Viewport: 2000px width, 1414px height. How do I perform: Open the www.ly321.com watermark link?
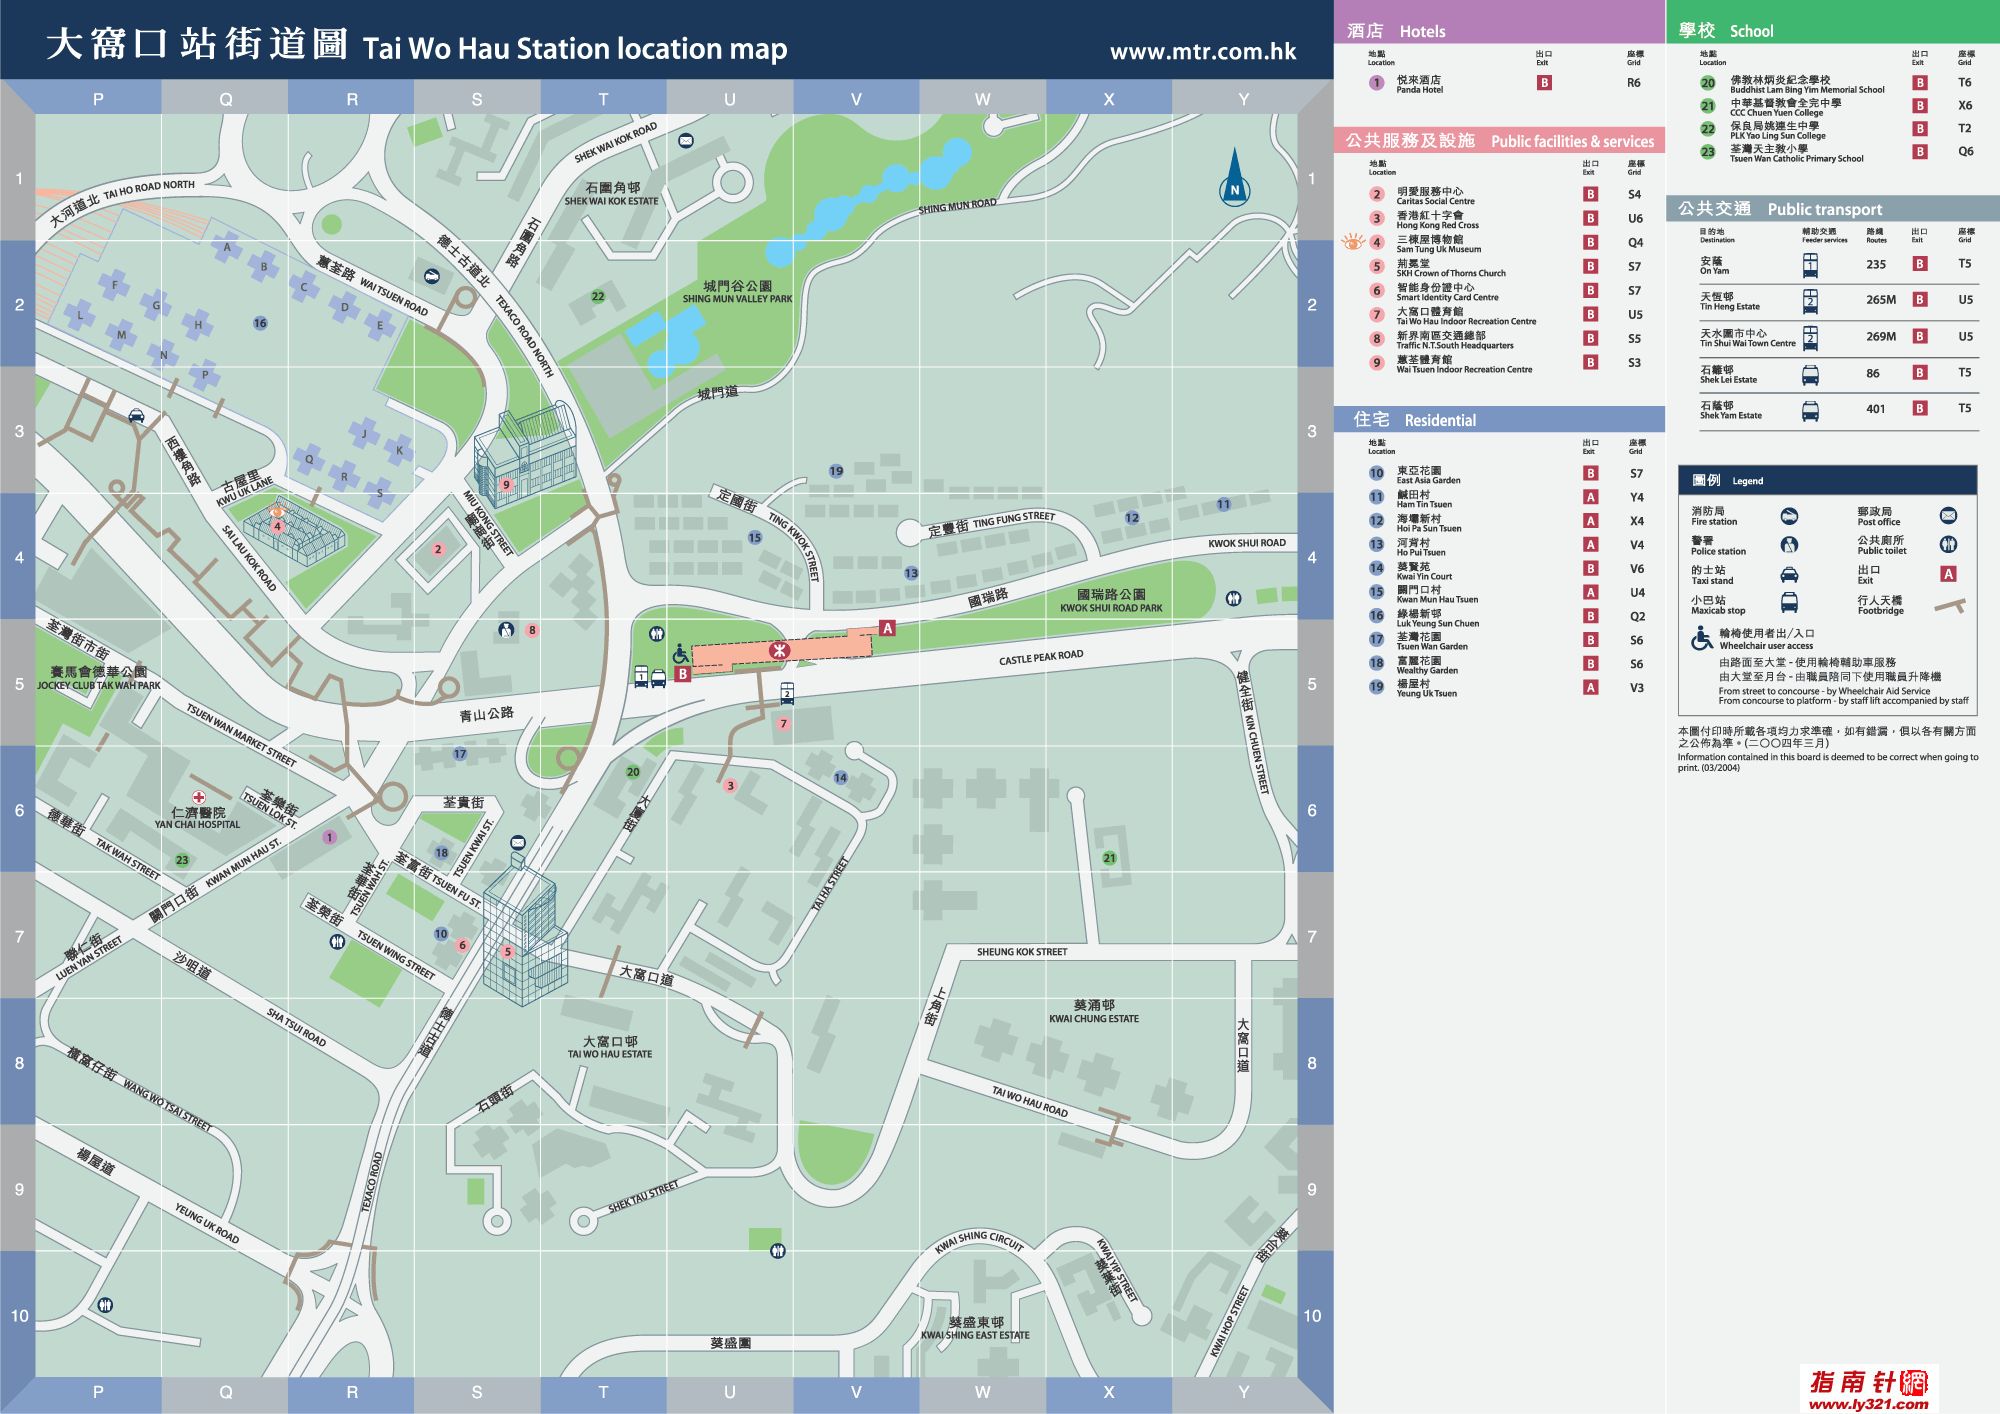(x=1868, y=1404)
